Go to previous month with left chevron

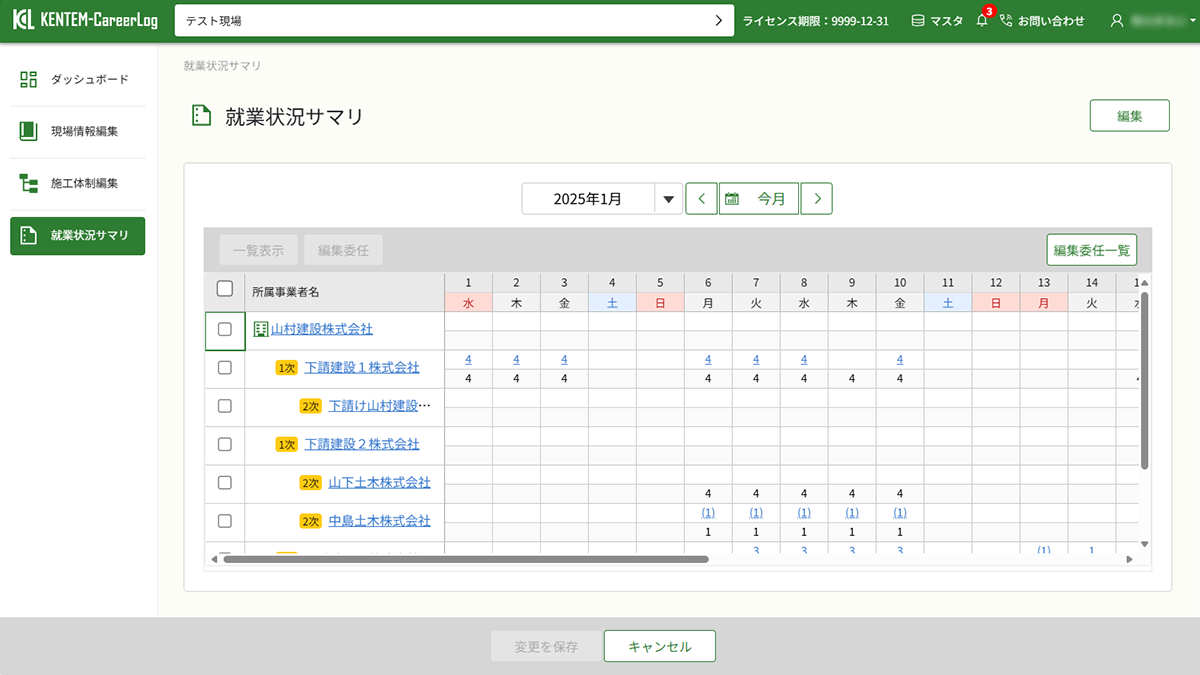701,198
